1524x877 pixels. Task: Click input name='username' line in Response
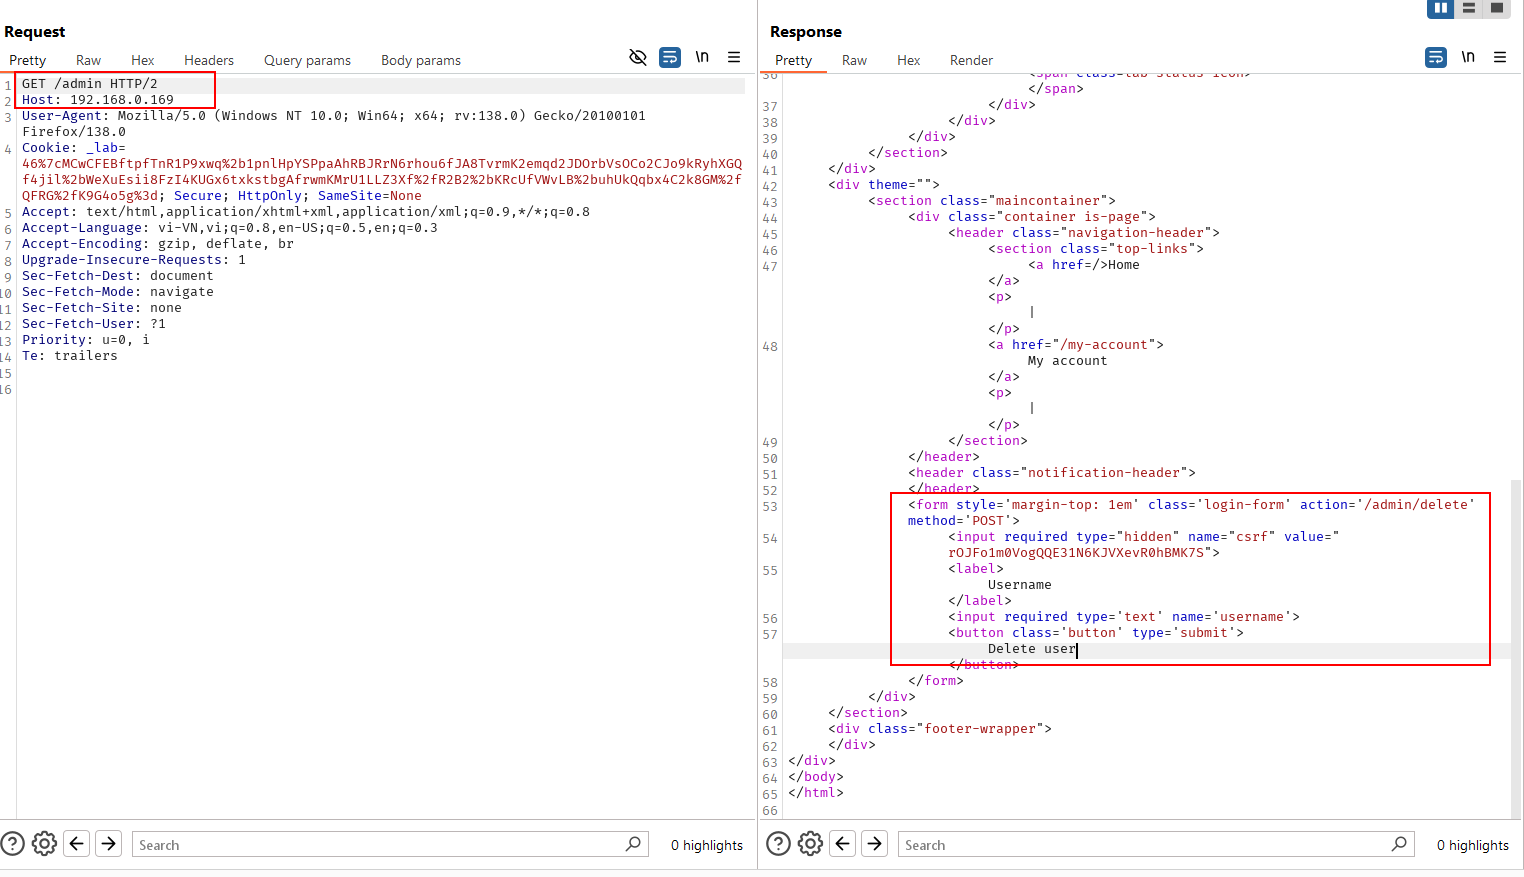(1124, 617)
